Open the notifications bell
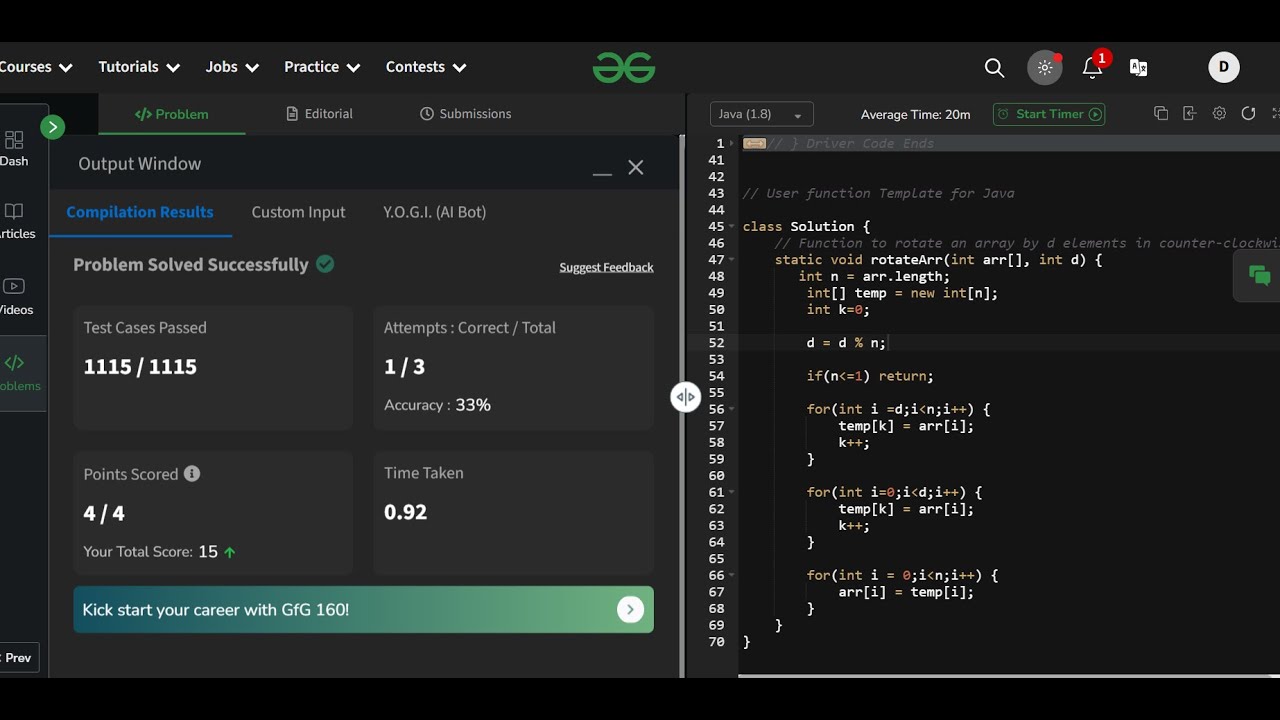 point(1093,67)
